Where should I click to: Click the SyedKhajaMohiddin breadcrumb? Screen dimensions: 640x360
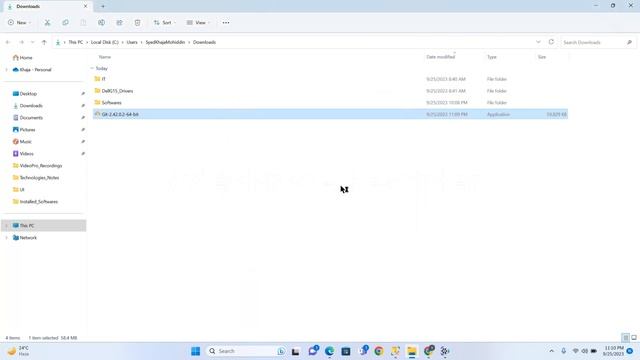pyautogui.click(x=165, y=42)
